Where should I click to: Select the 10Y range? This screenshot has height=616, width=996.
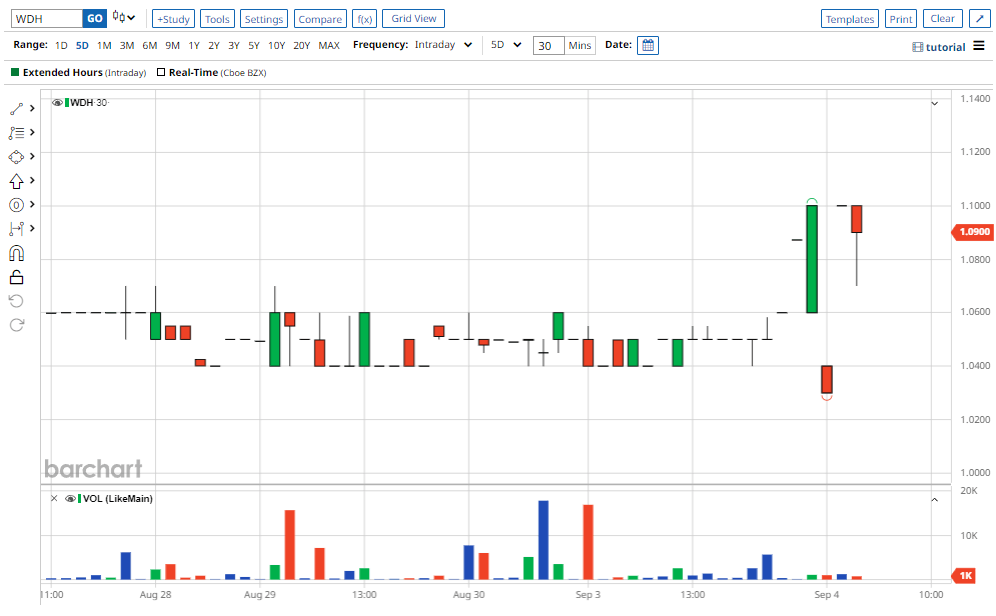click(276, 46)
